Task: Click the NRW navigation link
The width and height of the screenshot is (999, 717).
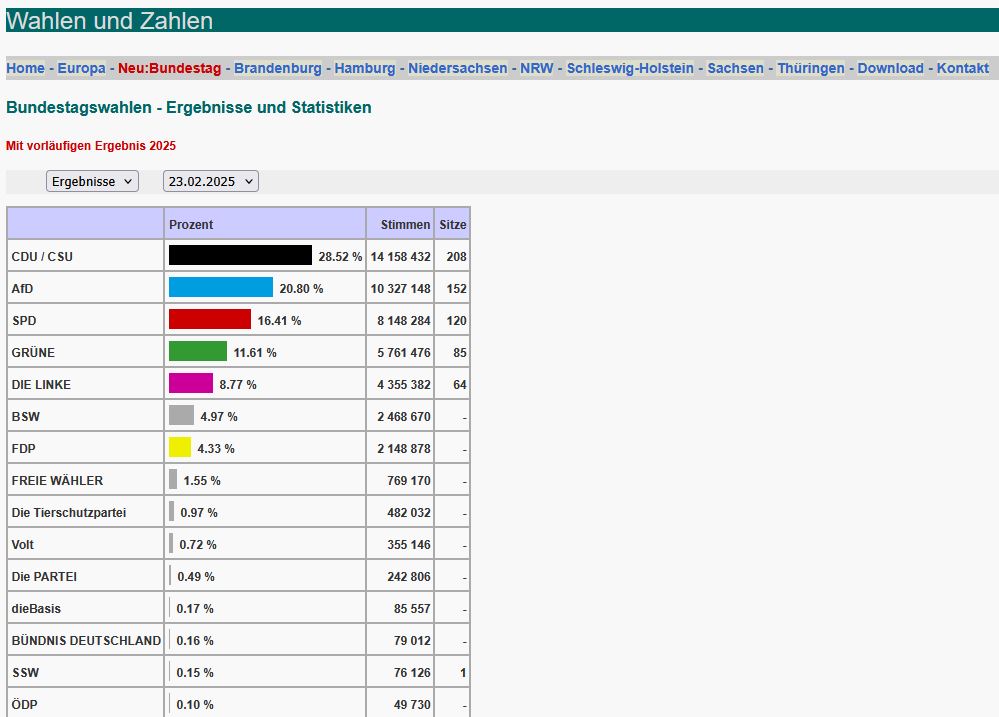Action: 537,68
